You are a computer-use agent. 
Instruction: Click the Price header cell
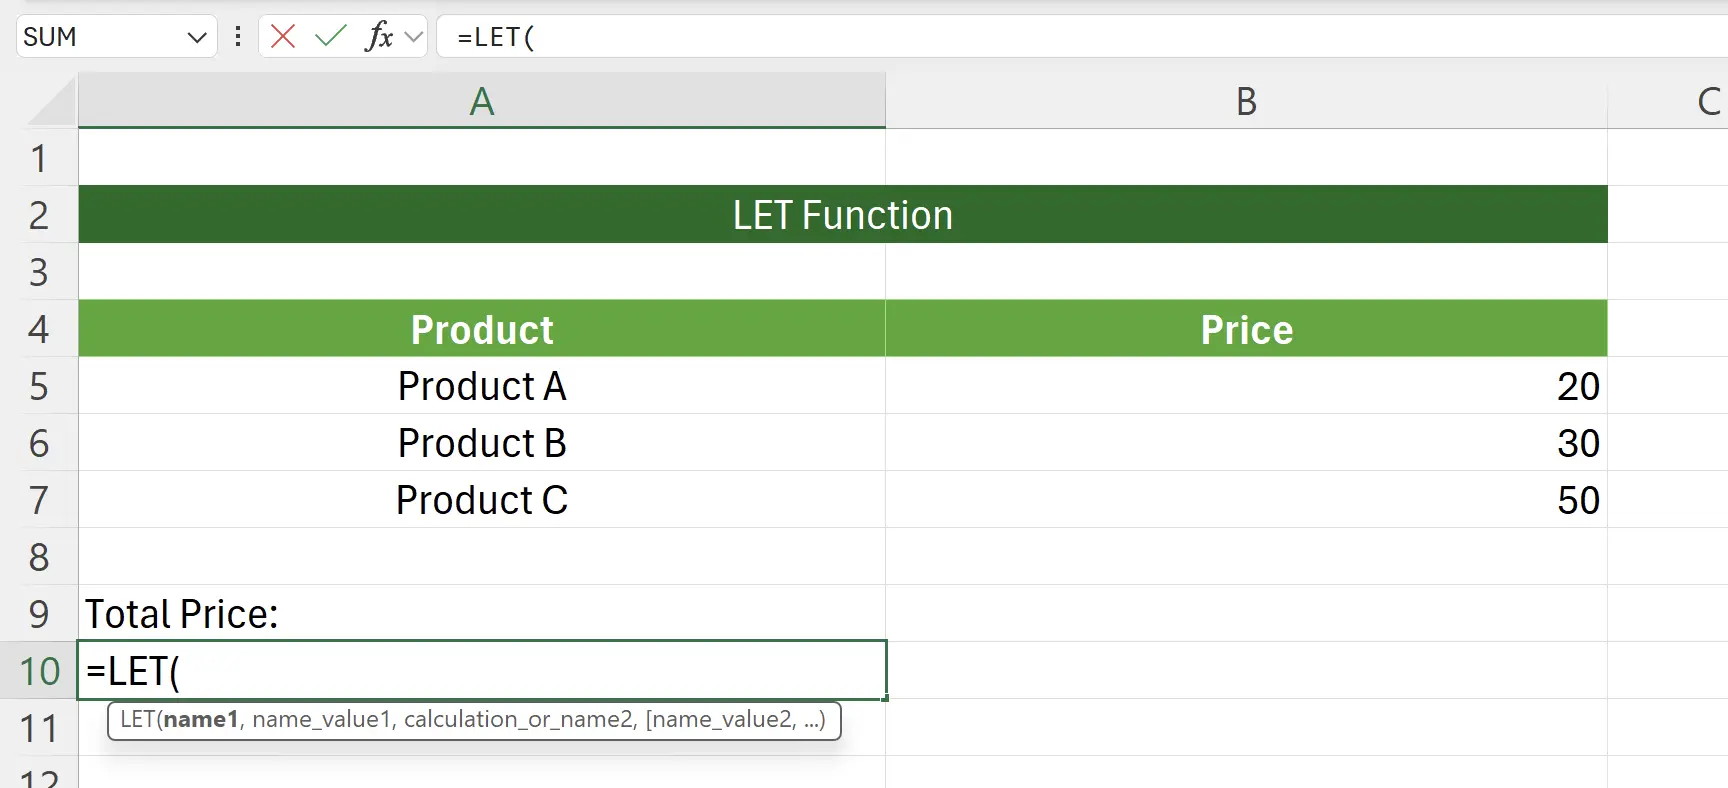click(1245, 329)
